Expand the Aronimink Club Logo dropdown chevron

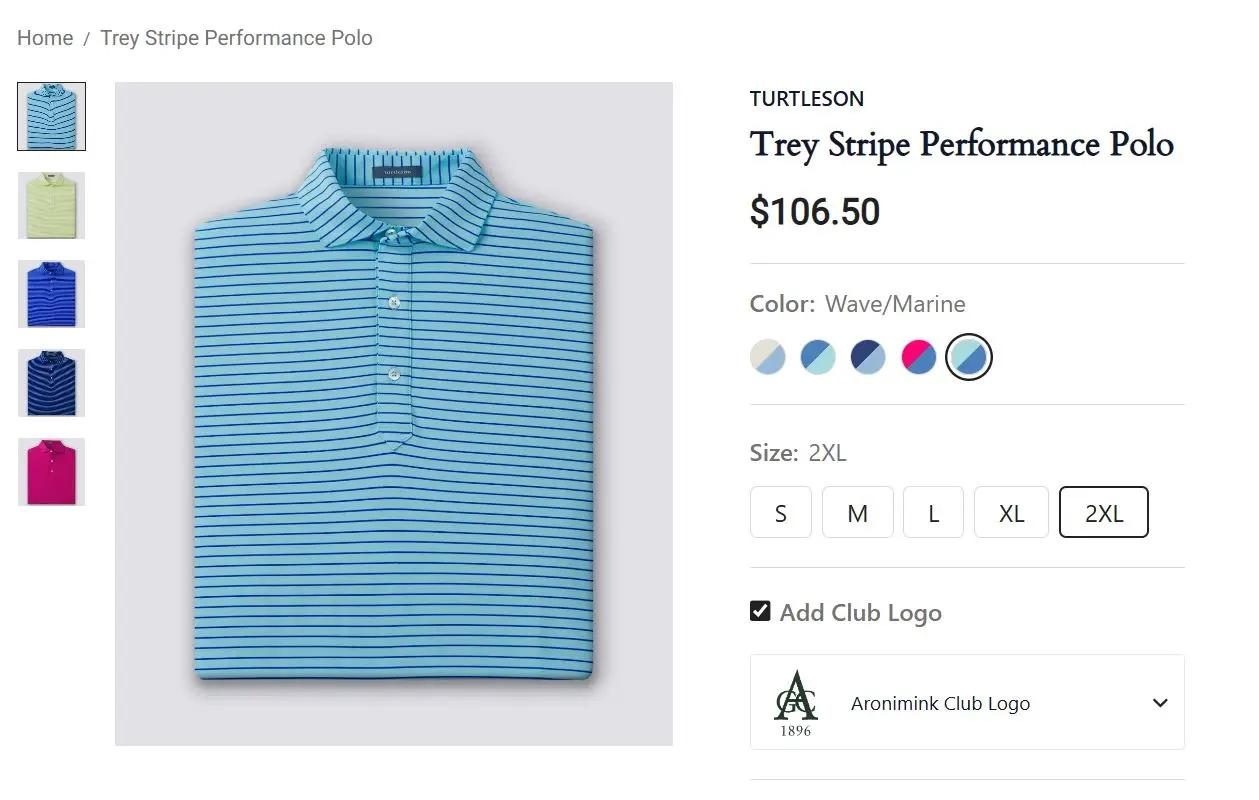tap(1160, 703)
